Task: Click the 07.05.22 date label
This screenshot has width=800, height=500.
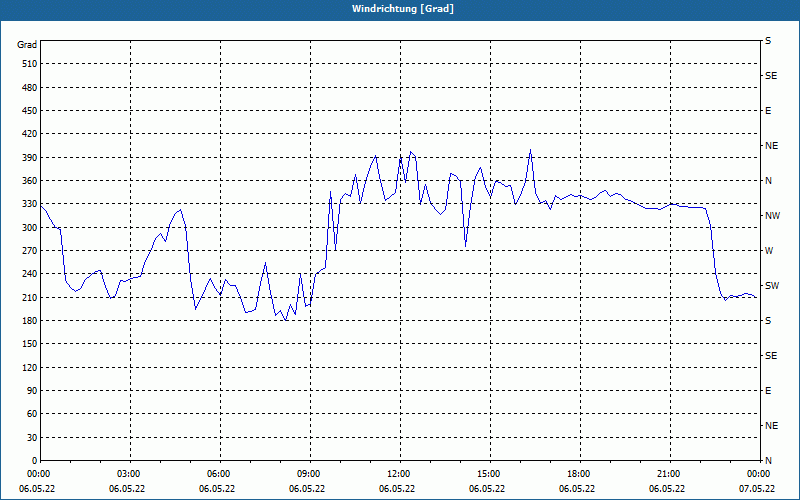Action: tap(757, 489)
